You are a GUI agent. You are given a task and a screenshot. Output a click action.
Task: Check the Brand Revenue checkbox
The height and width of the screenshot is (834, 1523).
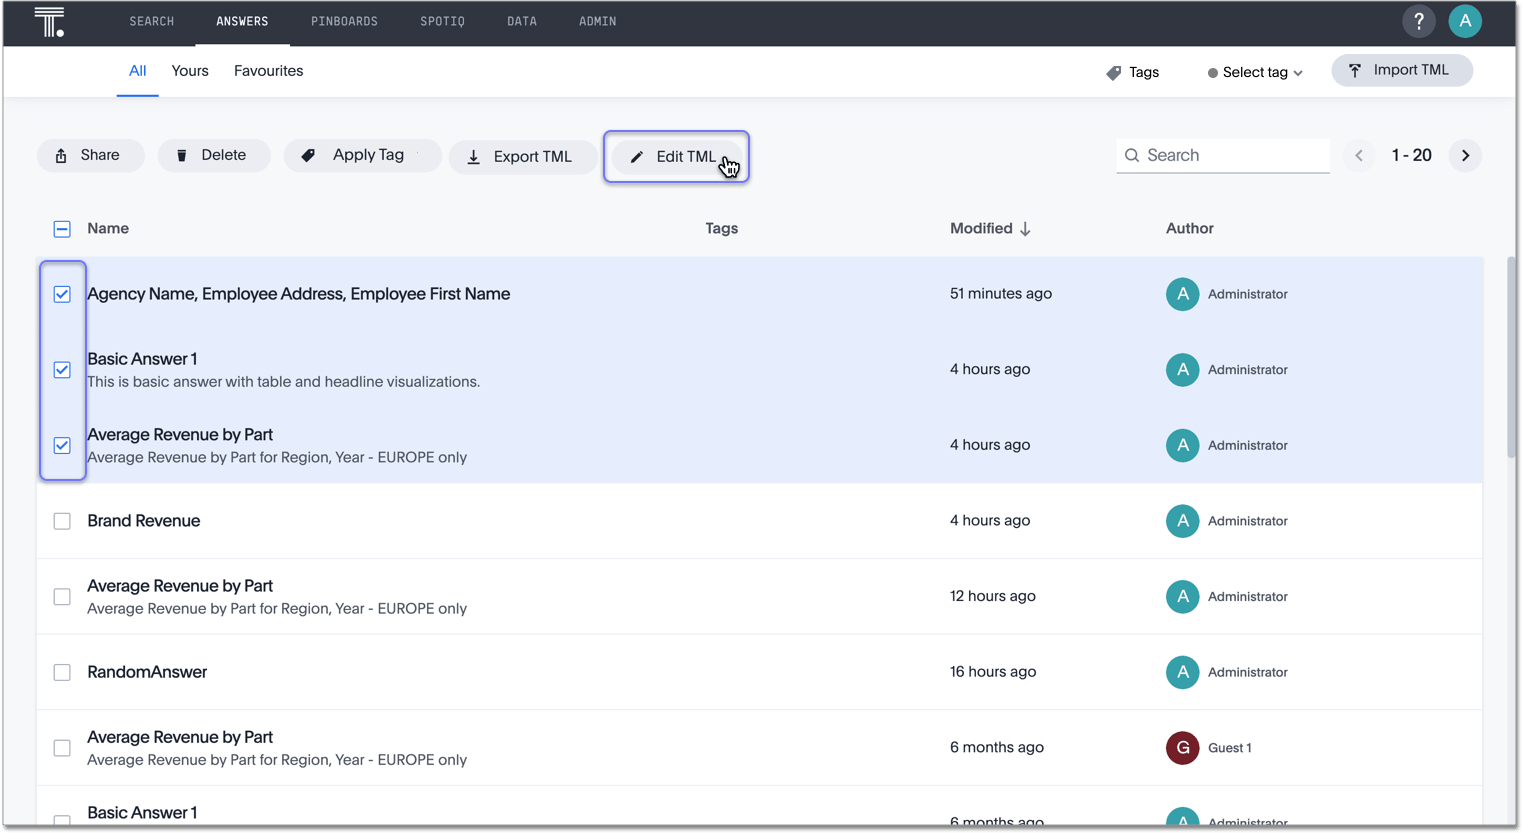62,521
